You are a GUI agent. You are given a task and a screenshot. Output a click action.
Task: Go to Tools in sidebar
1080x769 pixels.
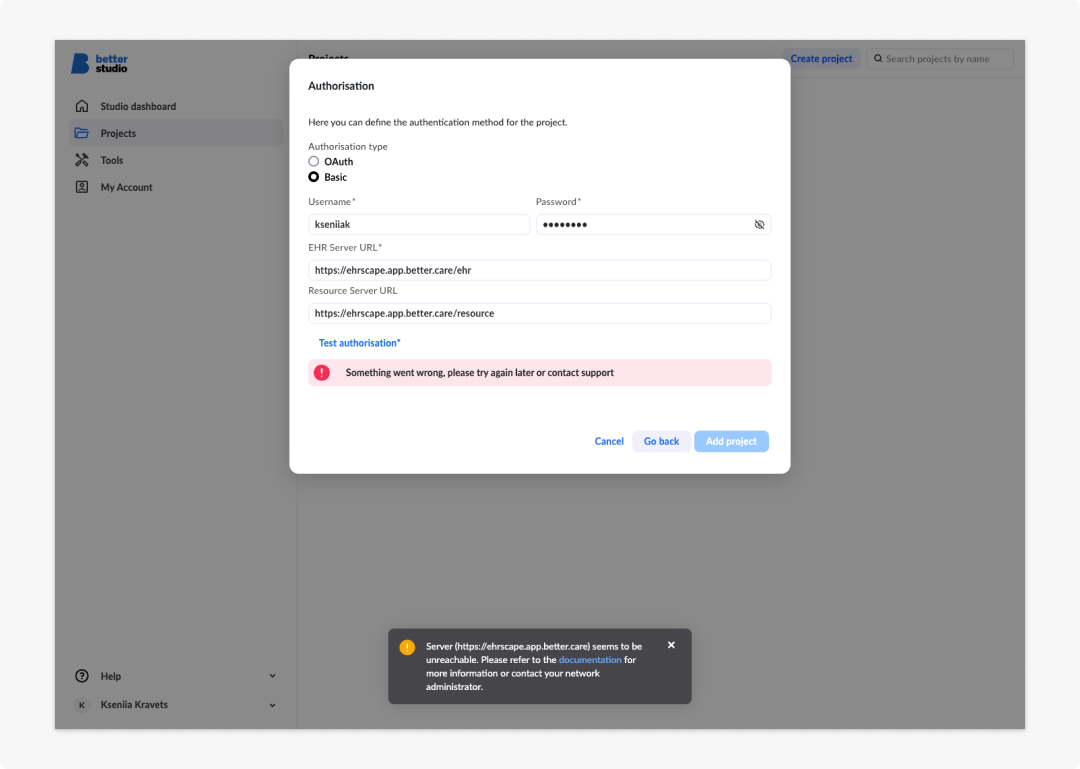point(176,160)
